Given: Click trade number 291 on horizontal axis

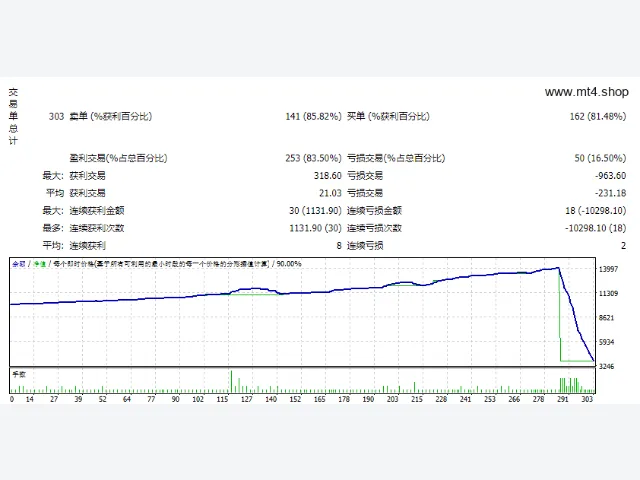Looking at the screenshot, I should pyautogui.click(x=562, y=399).
